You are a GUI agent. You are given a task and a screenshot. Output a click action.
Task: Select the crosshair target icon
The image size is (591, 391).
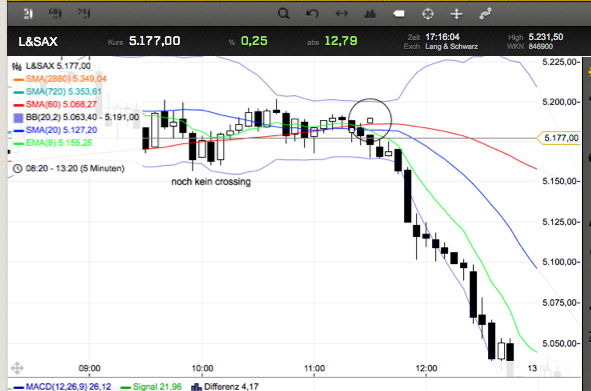point(428,14)
